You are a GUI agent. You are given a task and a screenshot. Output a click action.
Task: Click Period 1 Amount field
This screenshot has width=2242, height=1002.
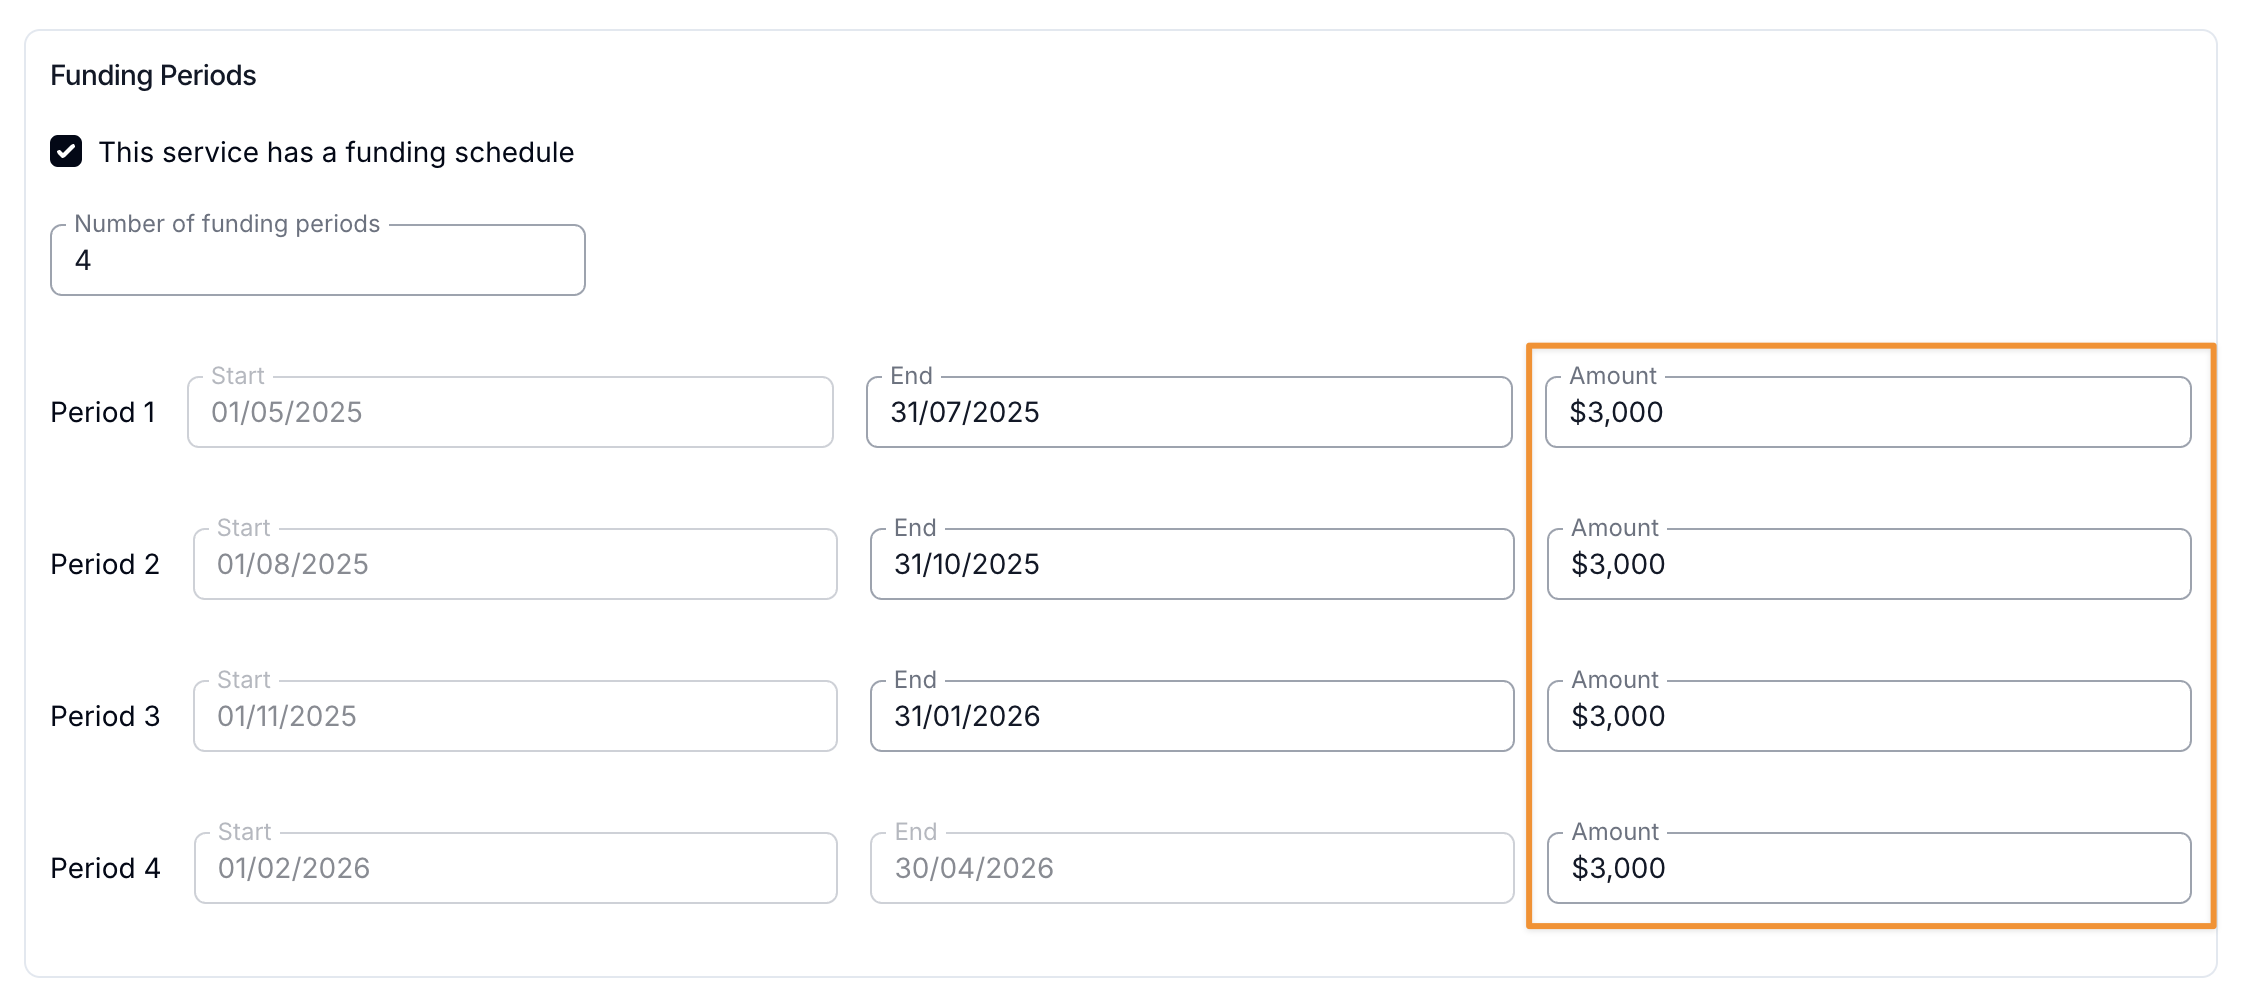click(1867, 412)
